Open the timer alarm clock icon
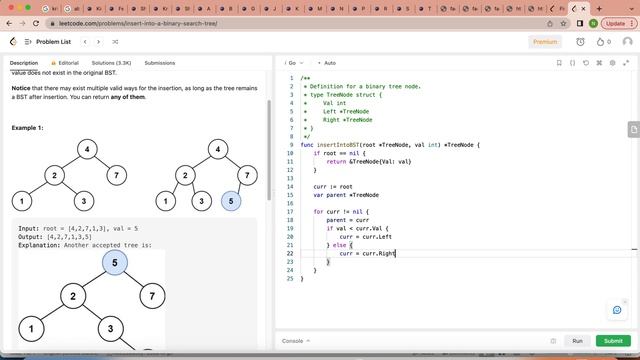Viewport: 640px width, 360px height. pos(580,42)
